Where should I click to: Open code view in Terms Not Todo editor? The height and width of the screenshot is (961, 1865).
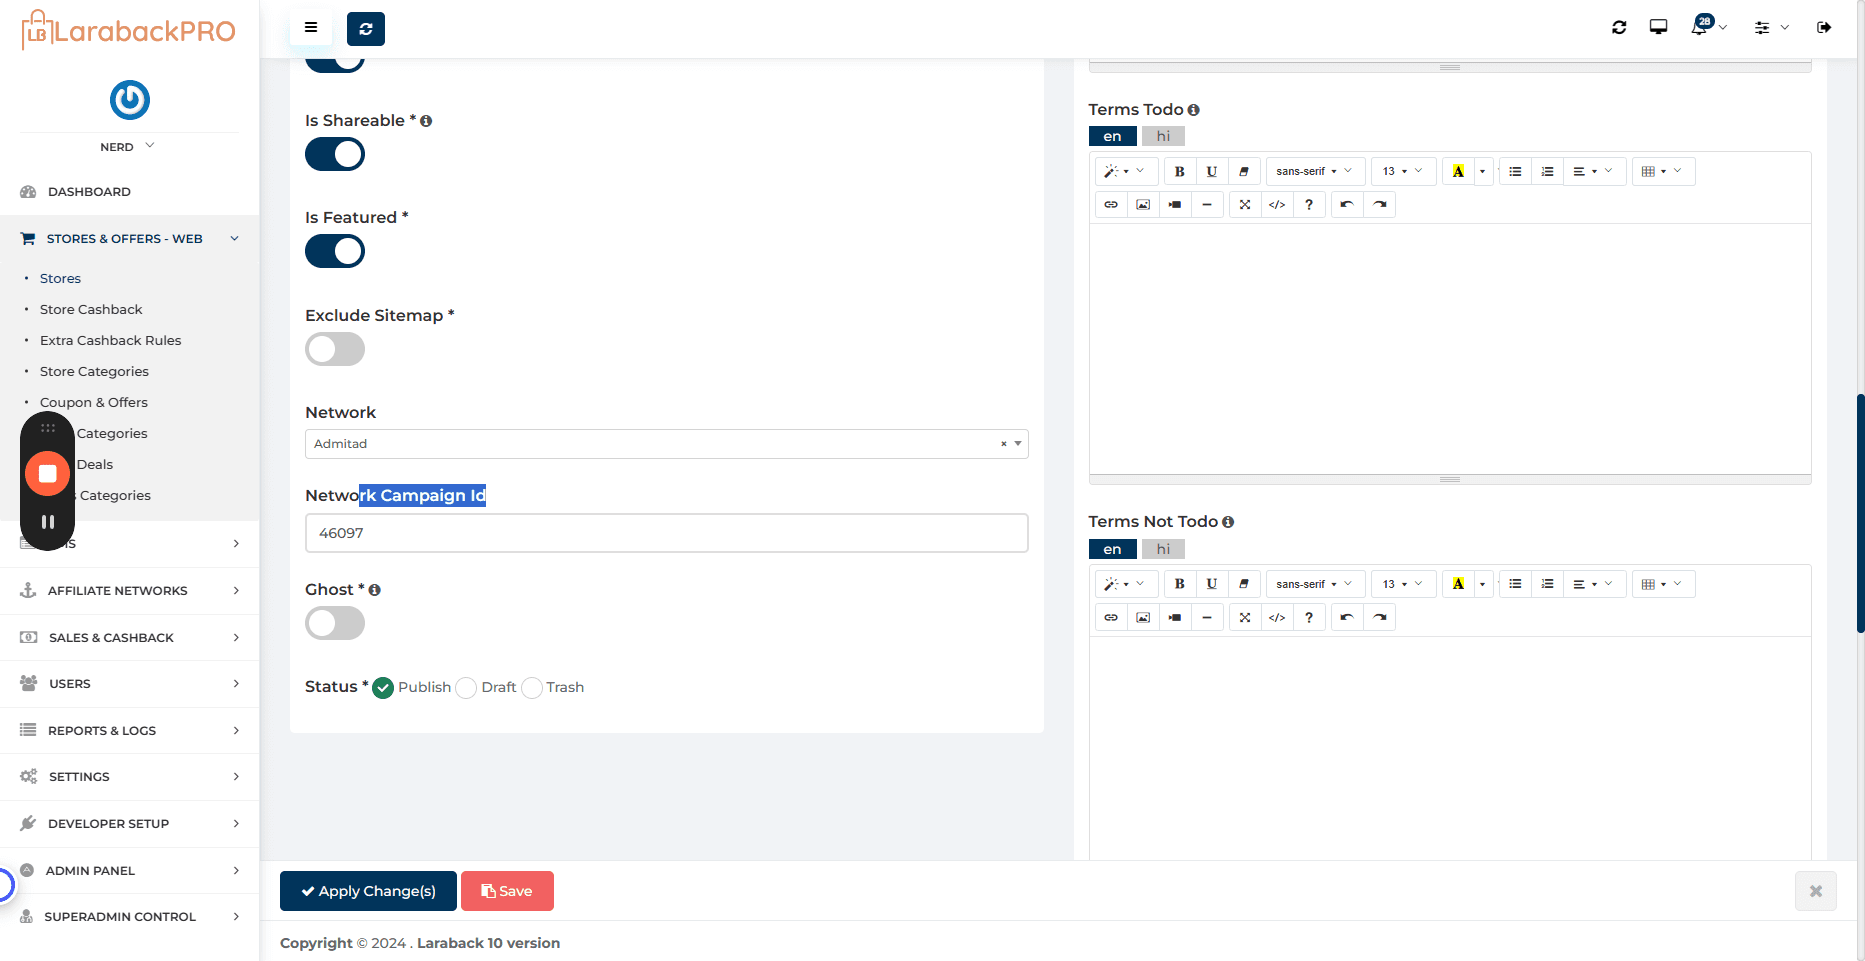pos(1277,617)
